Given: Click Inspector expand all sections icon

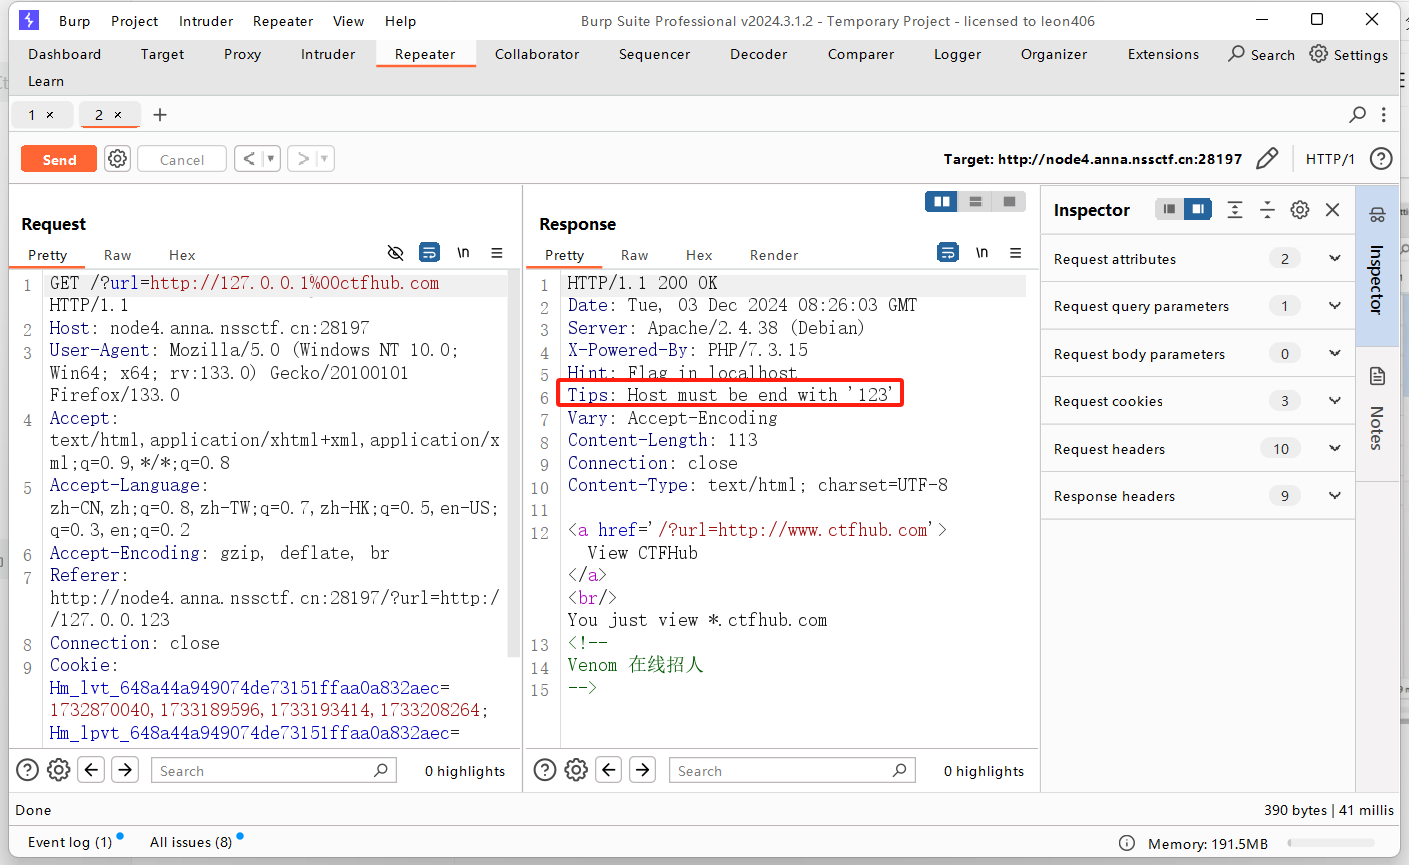Looking at the screenshot, I should [x=1235, y=209].
